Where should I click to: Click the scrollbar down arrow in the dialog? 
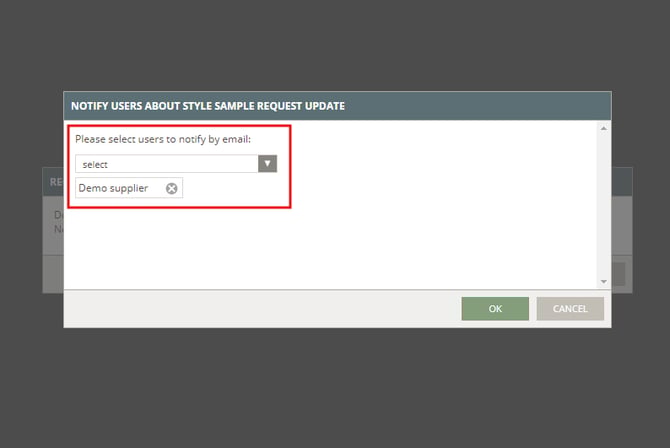tap(603, 282)
